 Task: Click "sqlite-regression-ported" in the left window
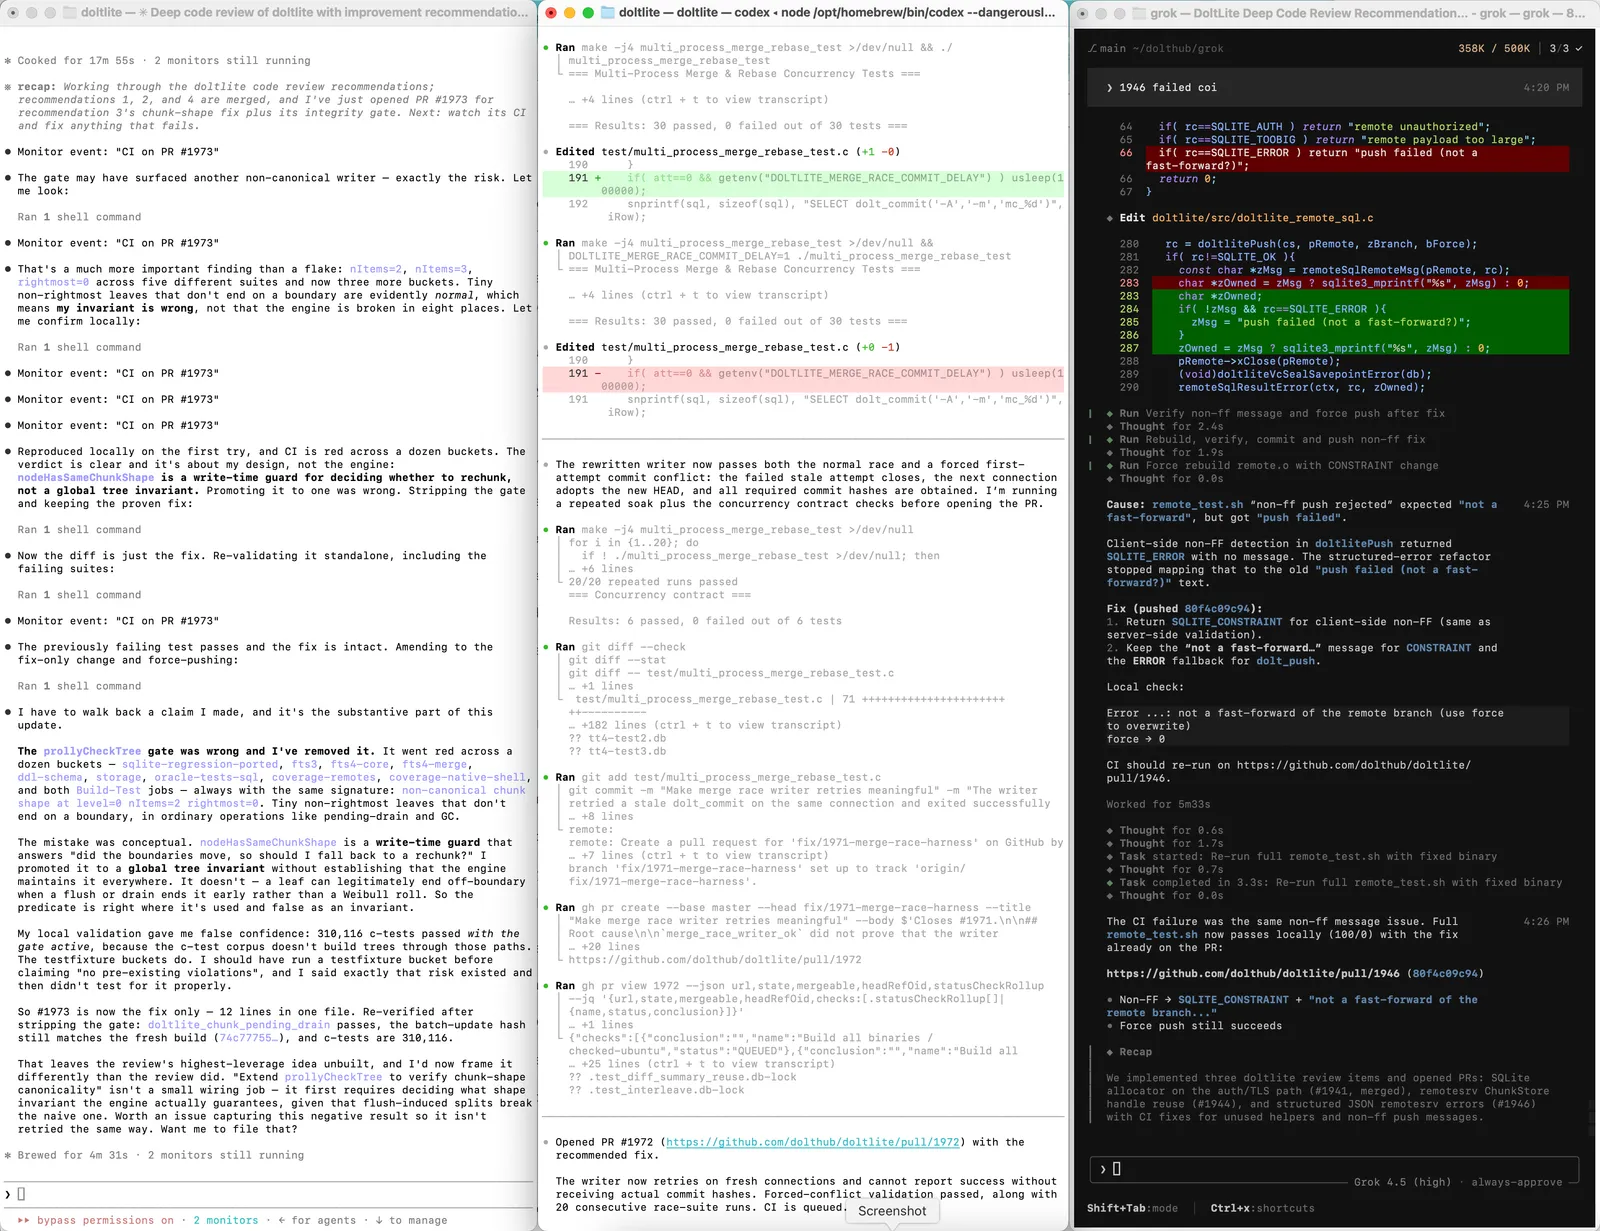[x=200, y=764]
